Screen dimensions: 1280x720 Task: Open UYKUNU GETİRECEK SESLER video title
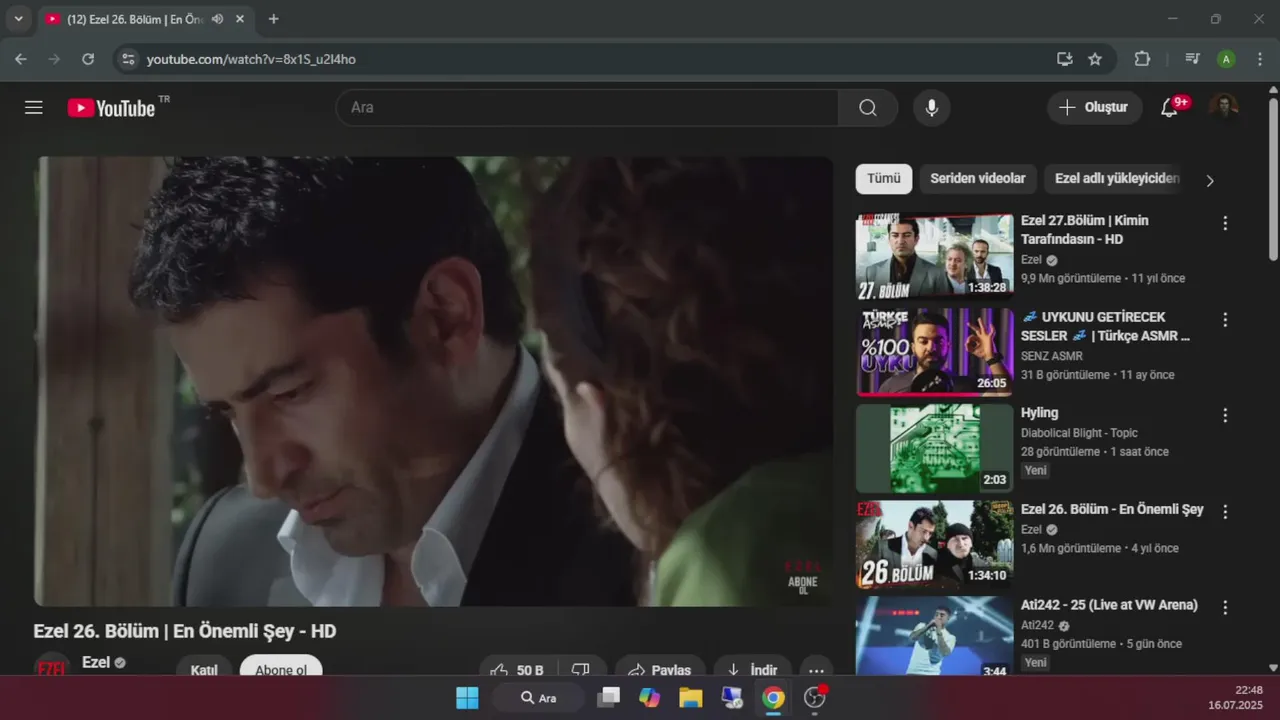(x=1105, y=327)
